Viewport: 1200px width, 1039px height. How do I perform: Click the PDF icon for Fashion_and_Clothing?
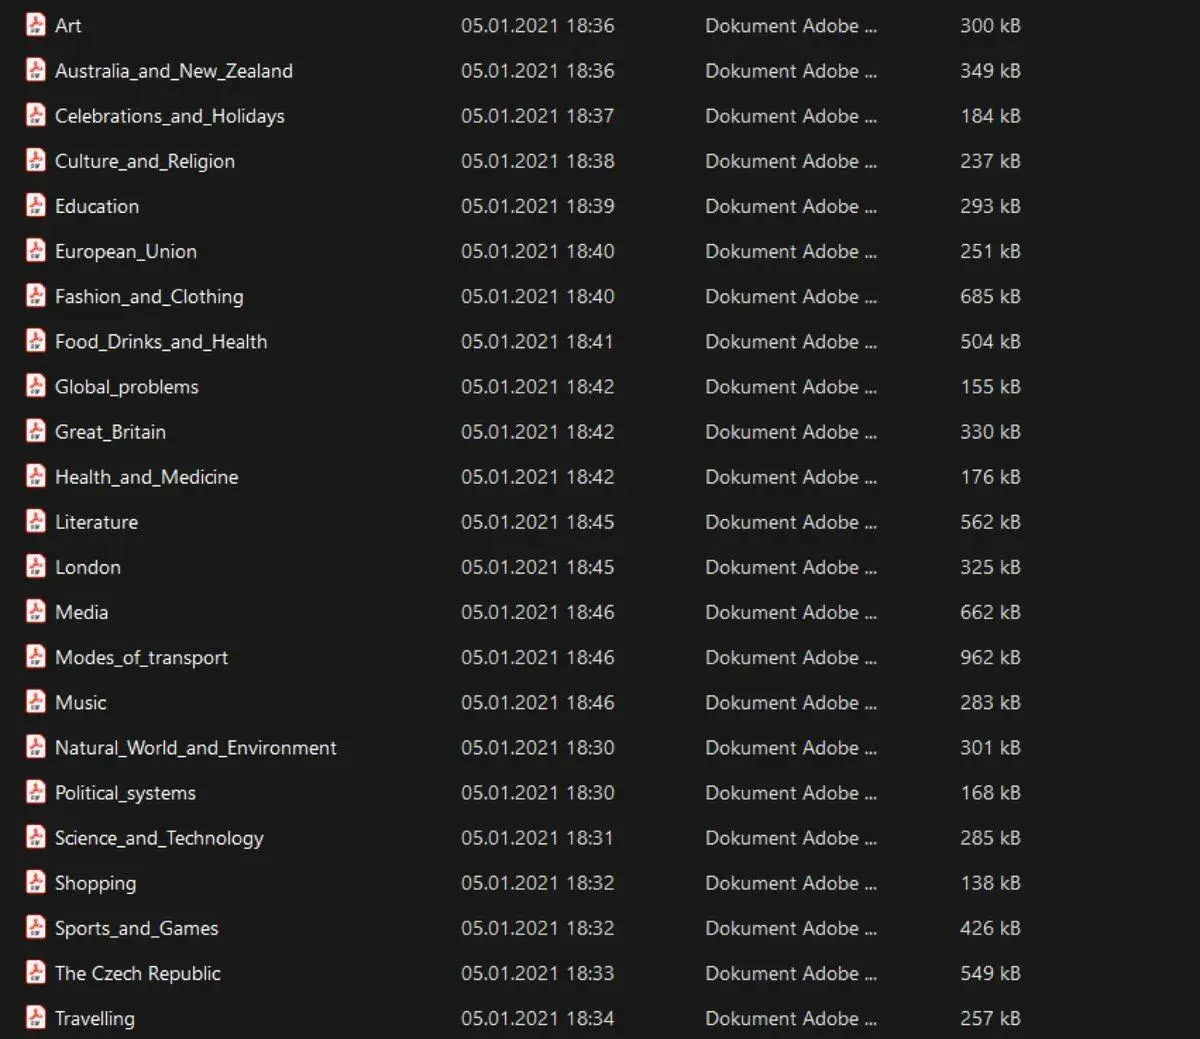click(x=36, y=296)
